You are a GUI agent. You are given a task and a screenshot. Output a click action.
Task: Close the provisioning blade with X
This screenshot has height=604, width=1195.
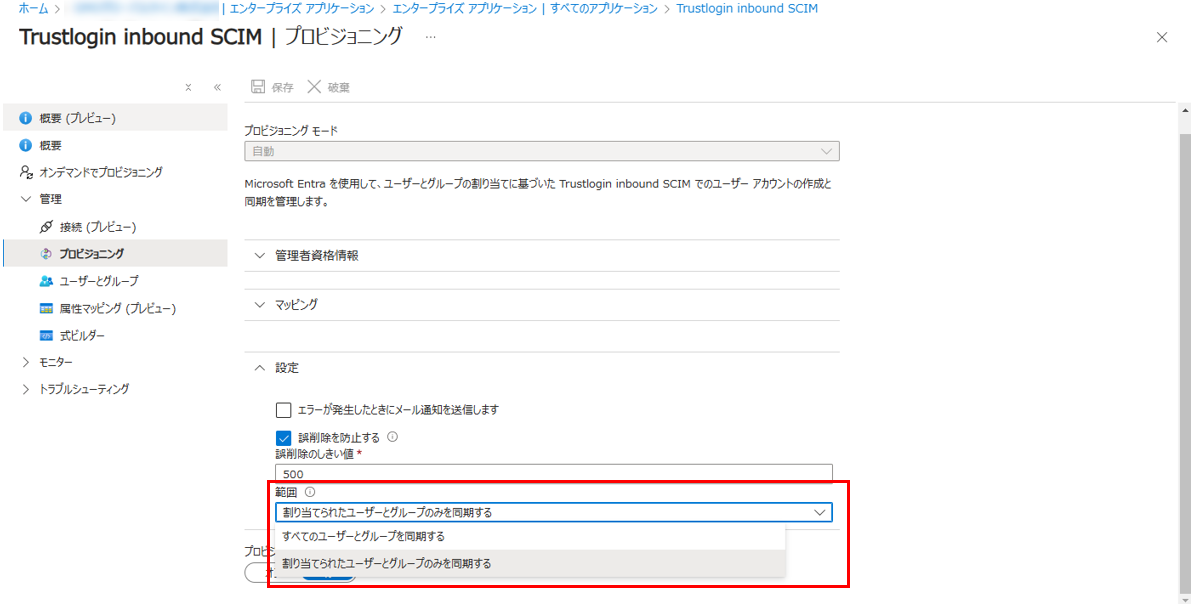(x=1161, y=37)
